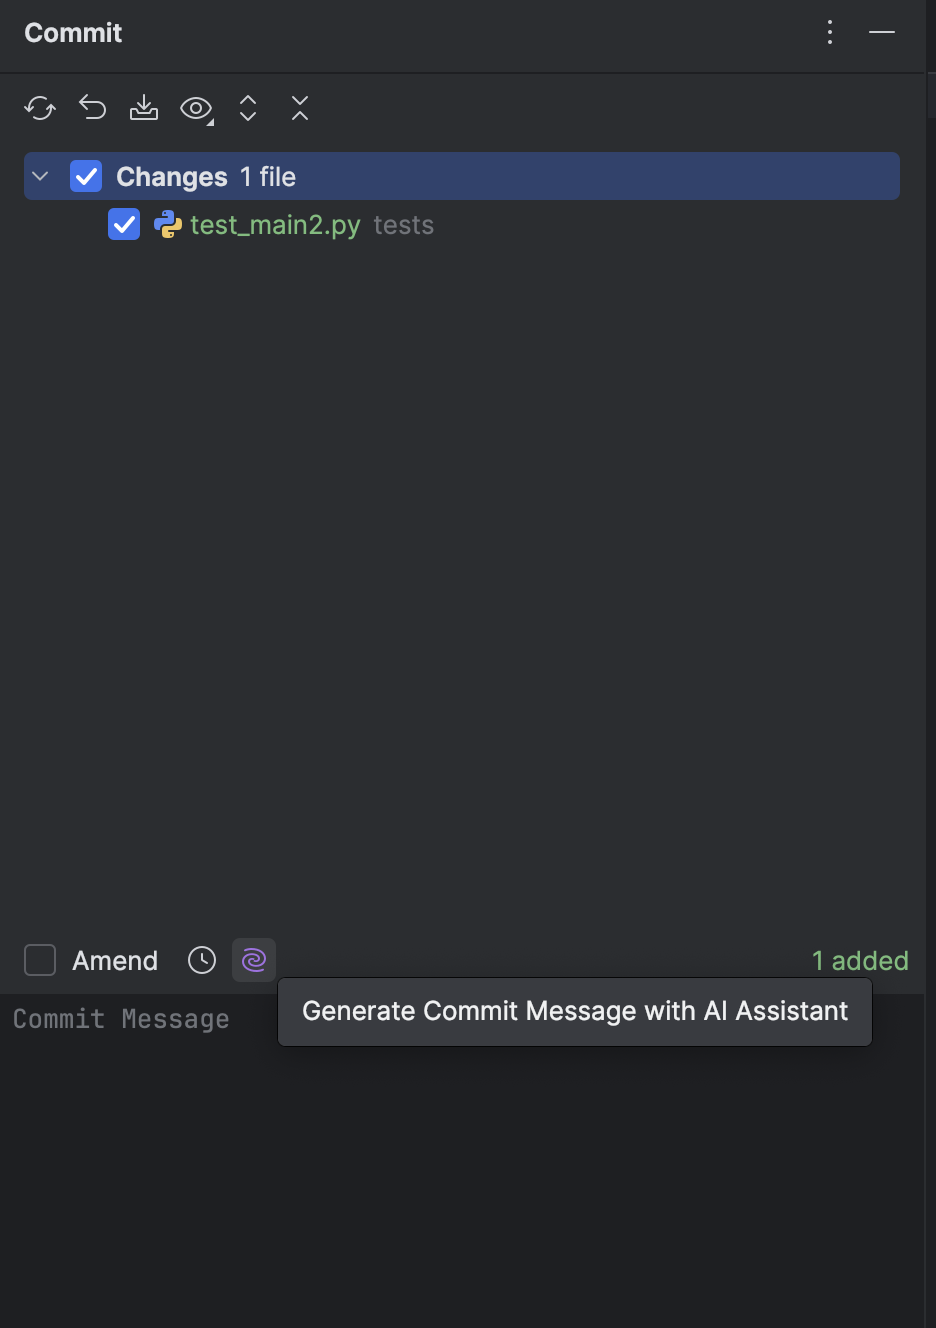Click the '1 added' status label
This screenshot has width=936, height=1328.
[x=860, y=961]
